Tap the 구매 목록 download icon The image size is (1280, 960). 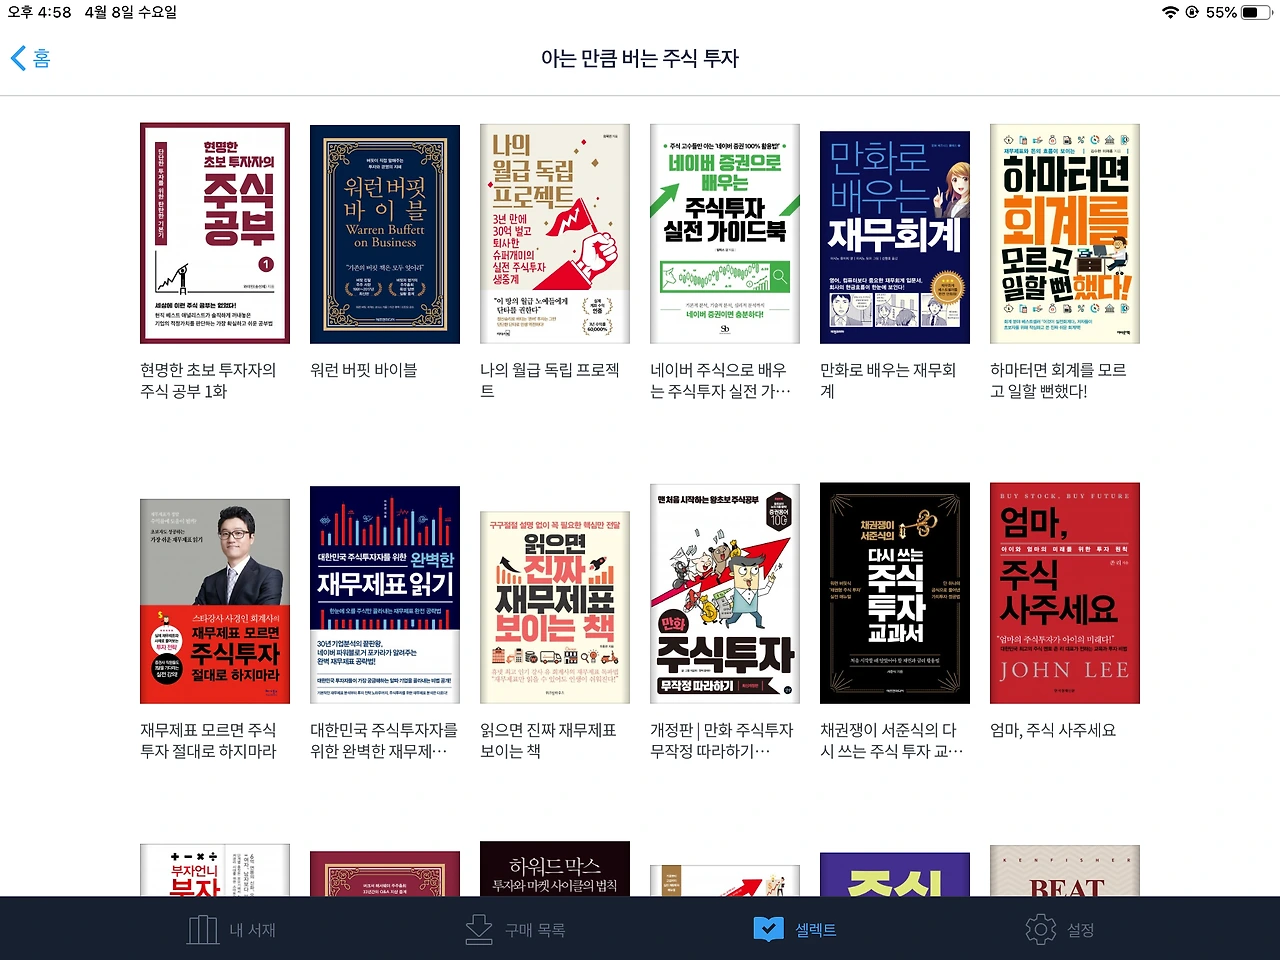coord(479,929)
